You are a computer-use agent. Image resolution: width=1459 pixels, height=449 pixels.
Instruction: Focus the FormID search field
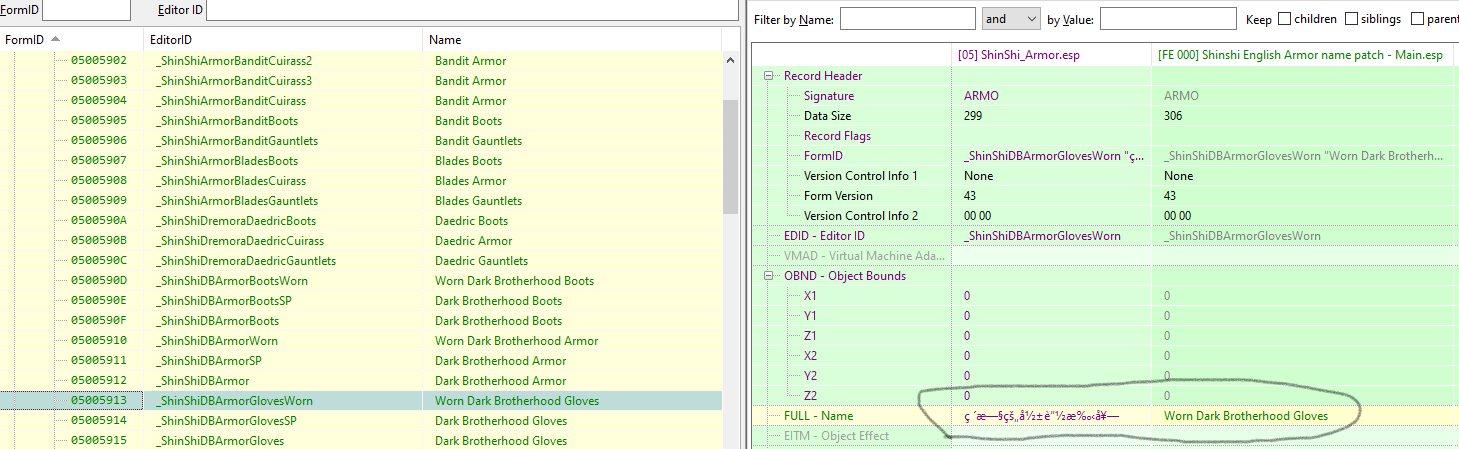click(86, 10)
